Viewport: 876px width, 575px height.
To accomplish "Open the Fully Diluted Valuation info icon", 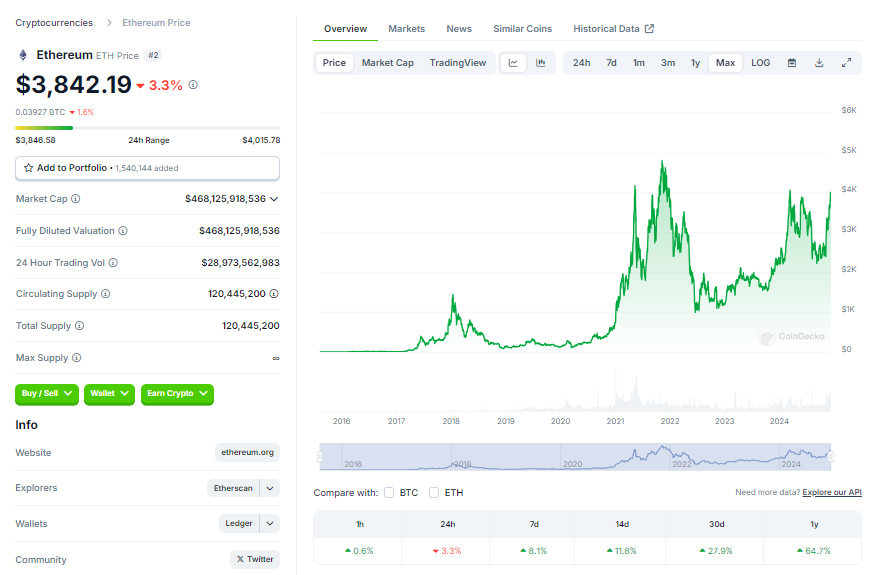I will [x=123, y=230].
